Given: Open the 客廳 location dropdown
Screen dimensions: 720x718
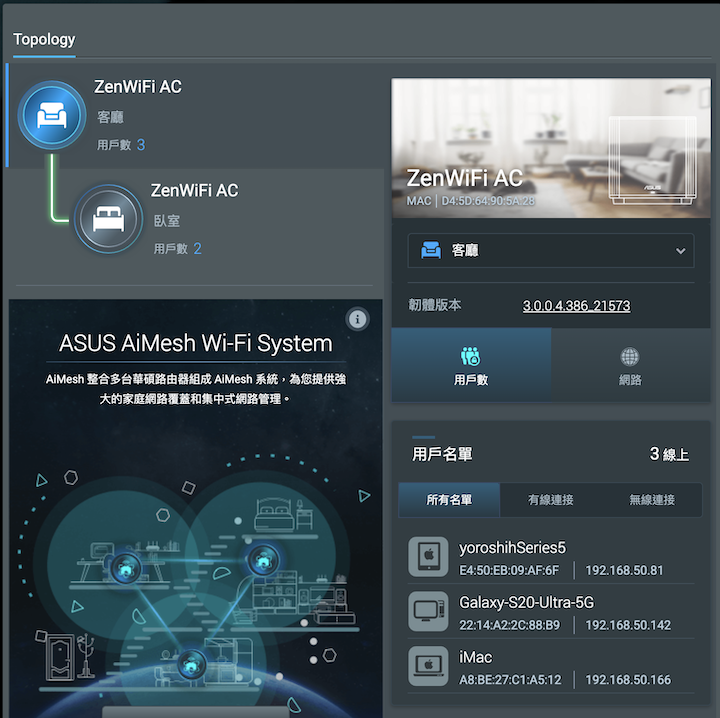Looking at the screenshot, I should [x=551, y=251].
